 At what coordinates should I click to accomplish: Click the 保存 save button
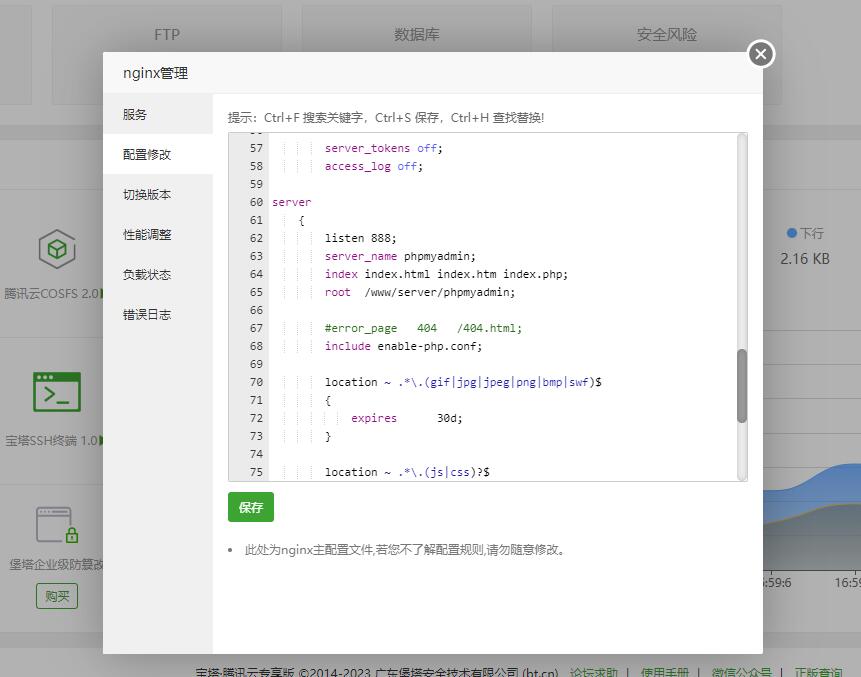coord(250,507)
